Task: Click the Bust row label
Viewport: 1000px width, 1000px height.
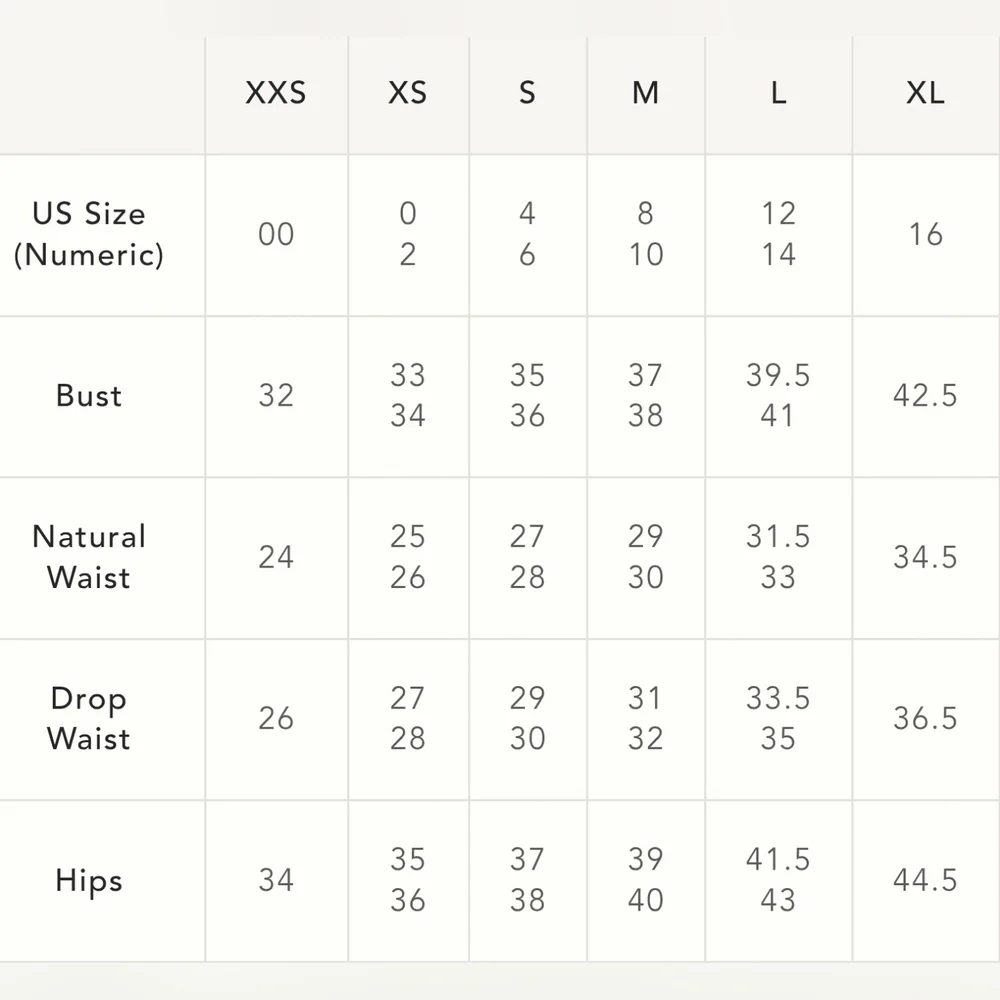Action: [89, 395]
